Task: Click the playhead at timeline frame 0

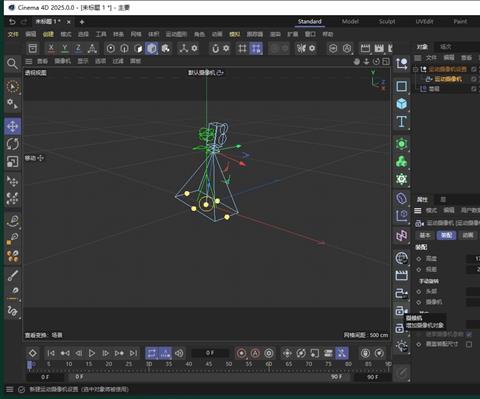Action: 30,364
